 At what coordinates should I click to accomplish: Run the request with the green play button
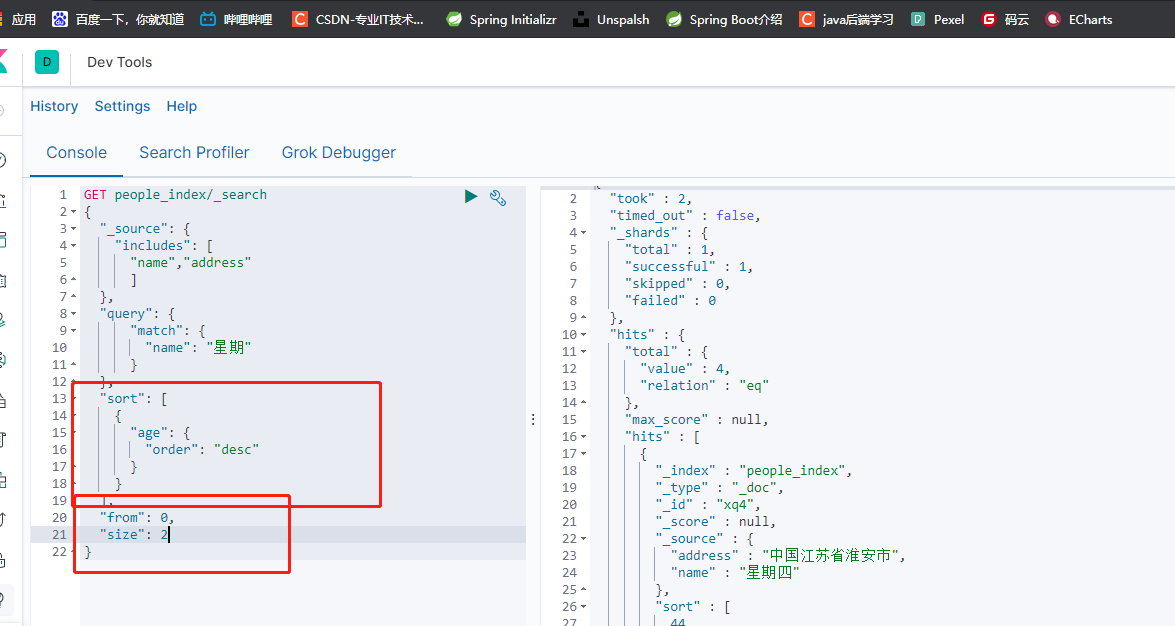(x=471, y=196)
